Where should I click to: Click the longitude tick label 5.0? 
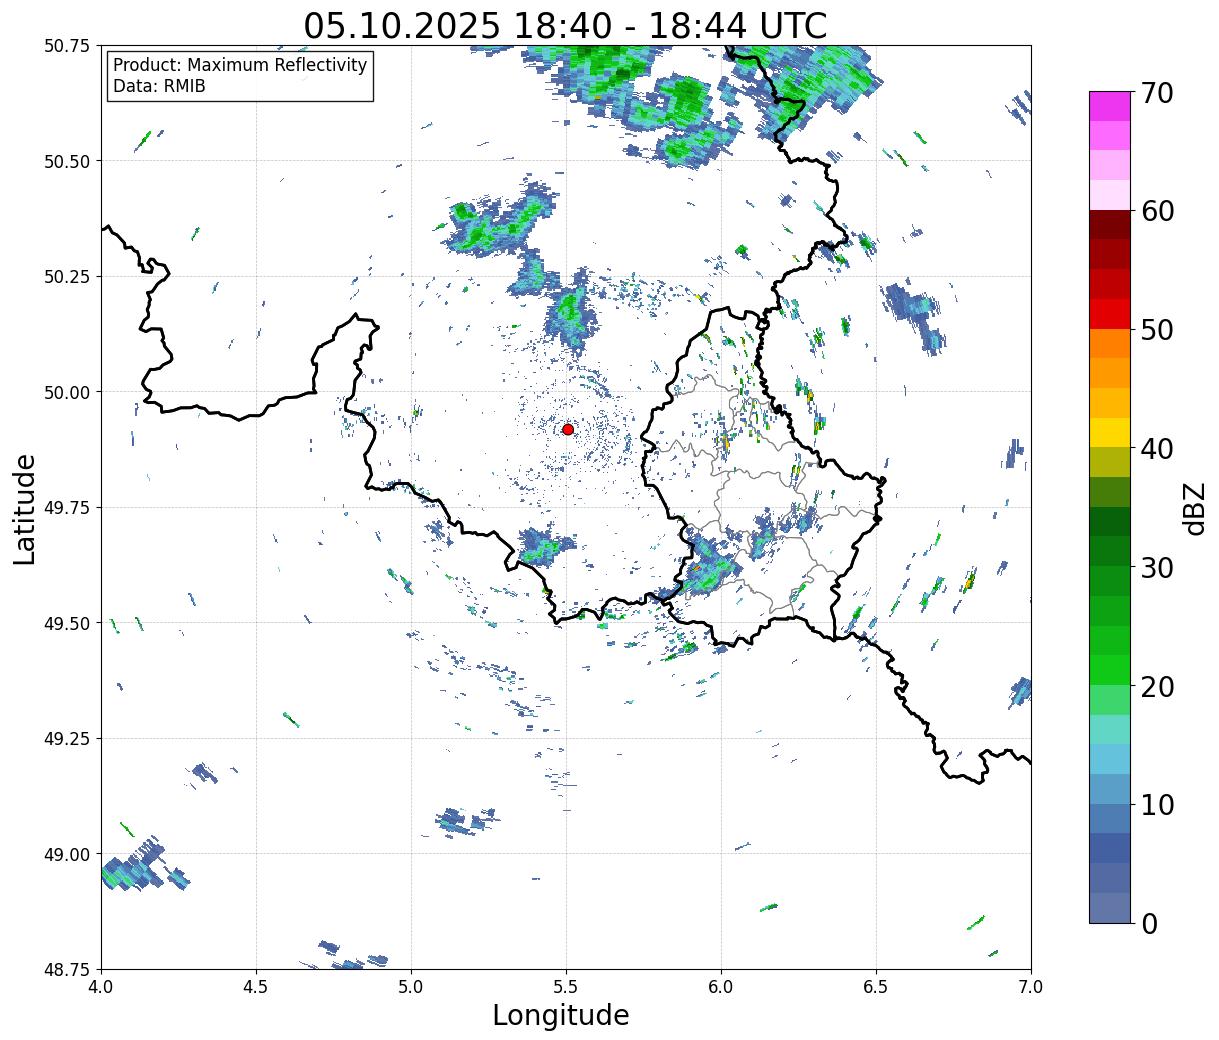[411, 986]
